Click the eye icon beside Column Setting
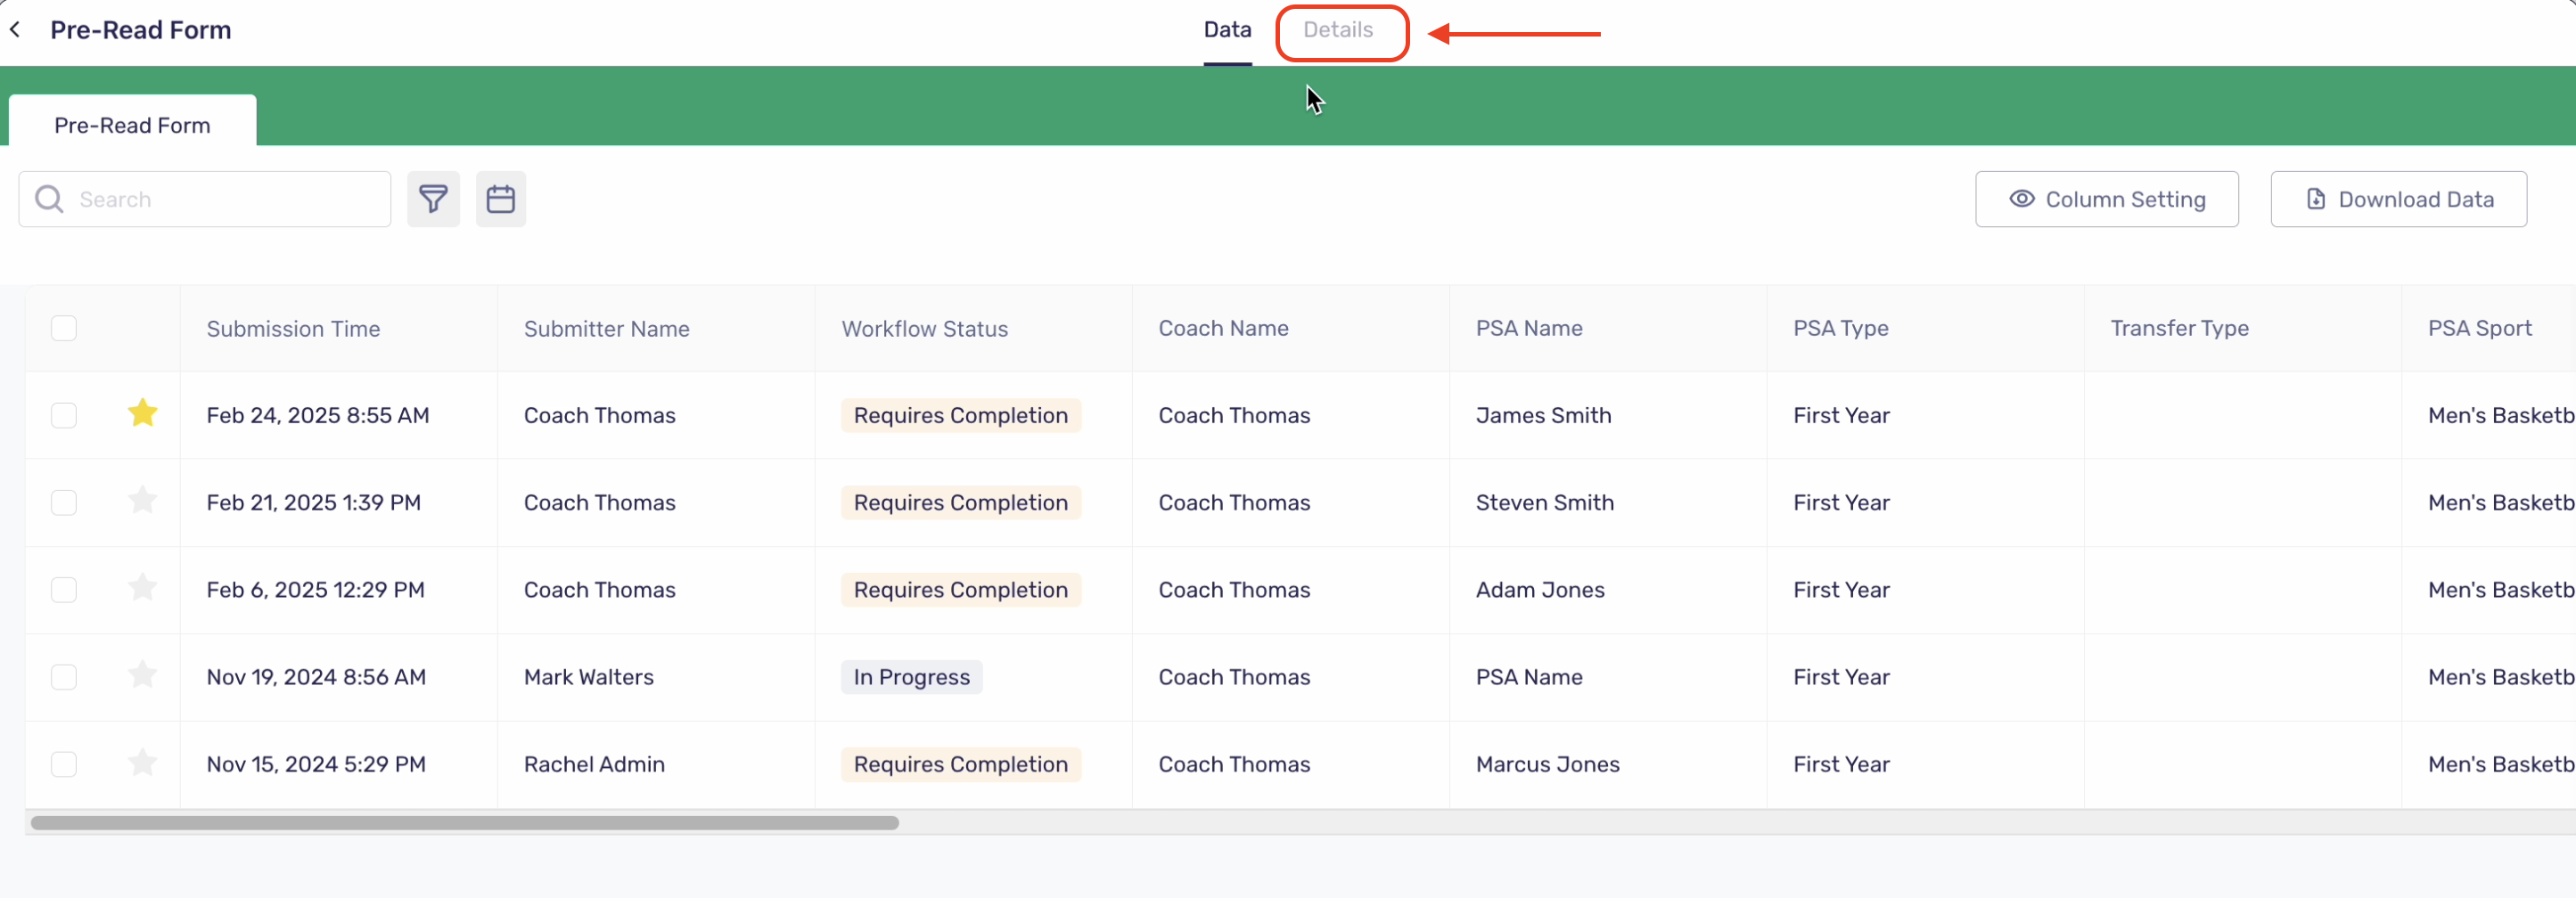The height and width of the screenshot is (898, 2576). (2021, 199)
